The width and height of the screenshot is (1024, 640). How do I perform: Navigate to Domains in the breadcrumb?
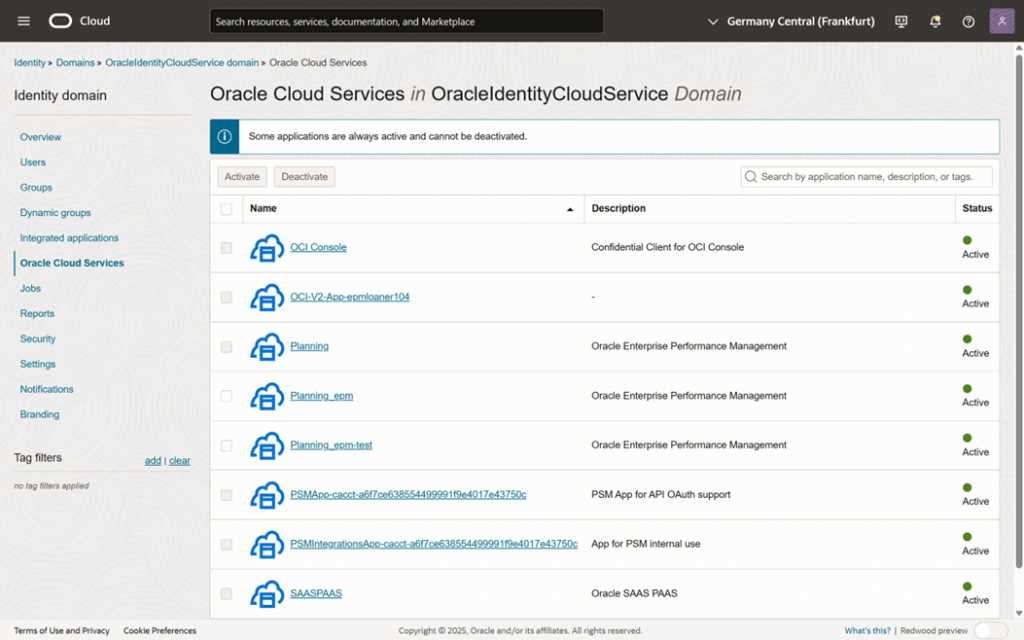tap(75, 63)
